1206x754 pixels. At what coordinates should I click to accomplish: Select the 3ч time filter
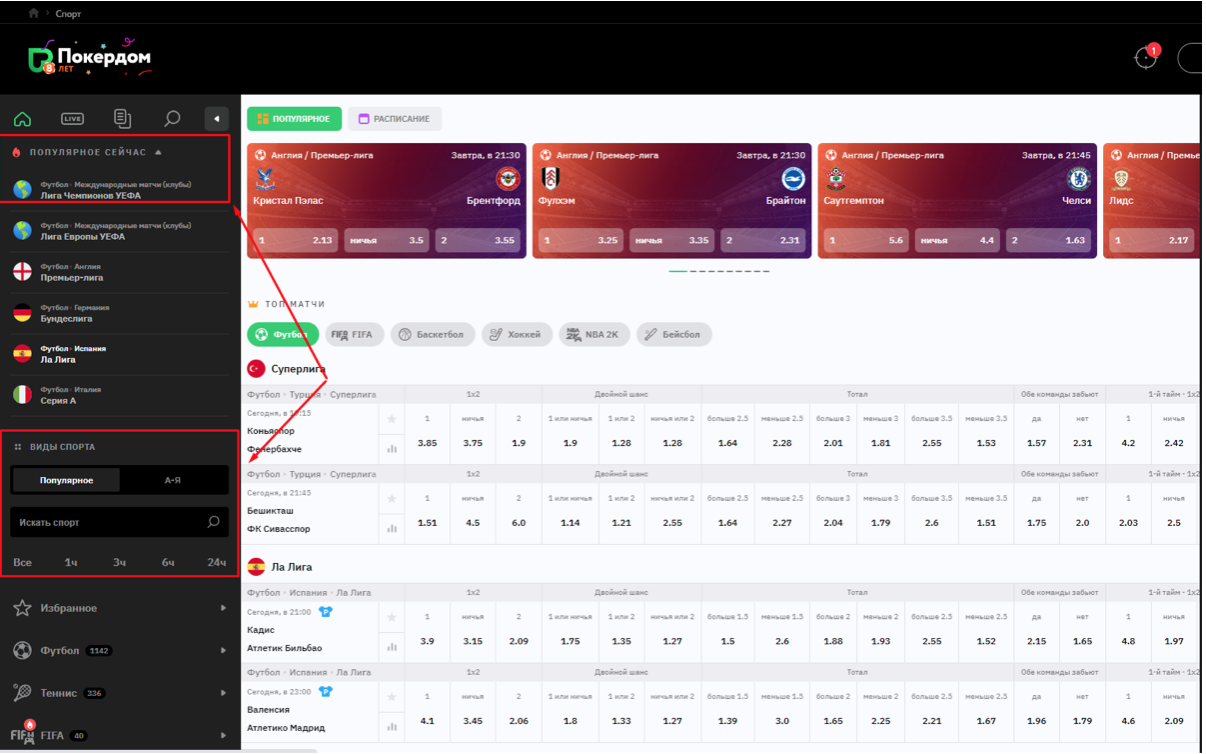point(119,563)
